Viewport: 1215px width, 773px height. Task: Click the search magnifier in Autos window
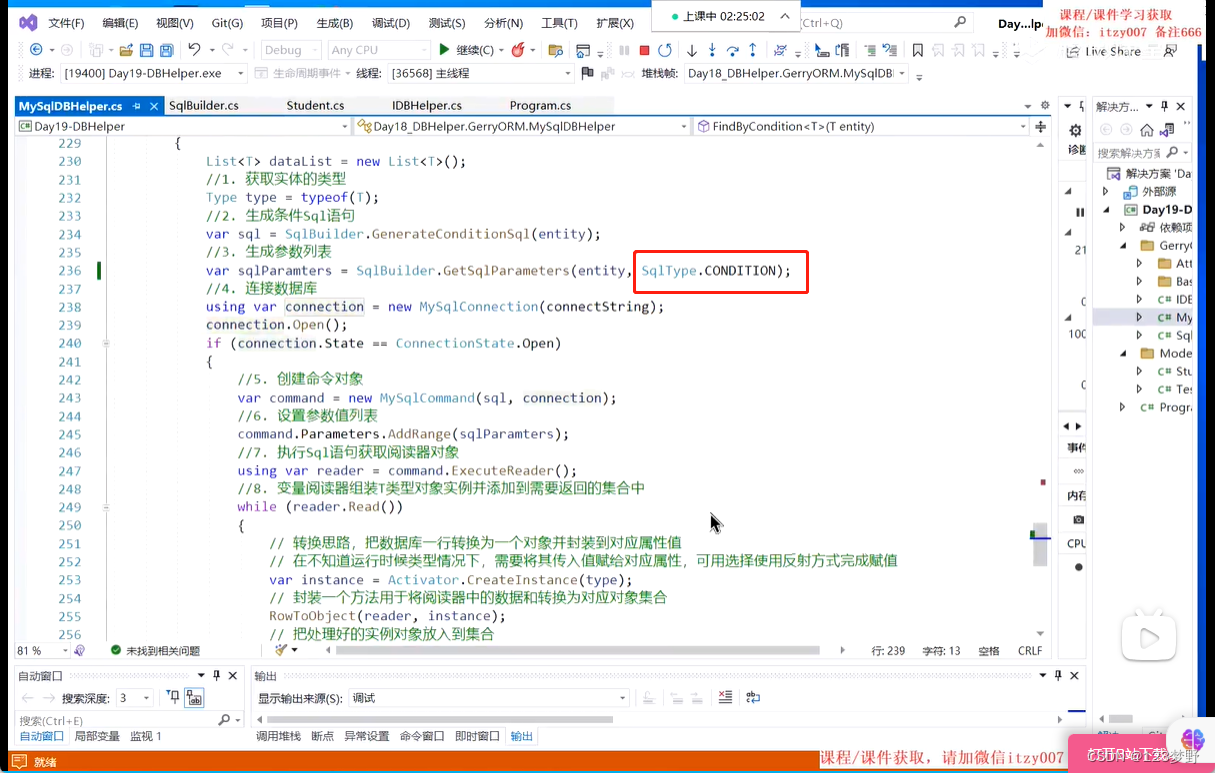coord(224,720)
